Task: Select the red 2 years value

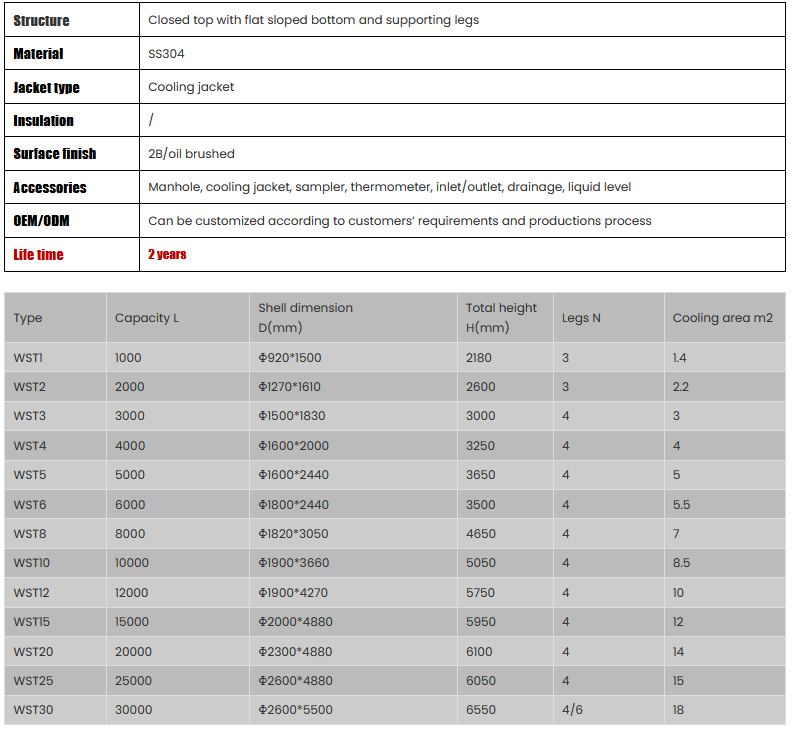Action: 167,255
